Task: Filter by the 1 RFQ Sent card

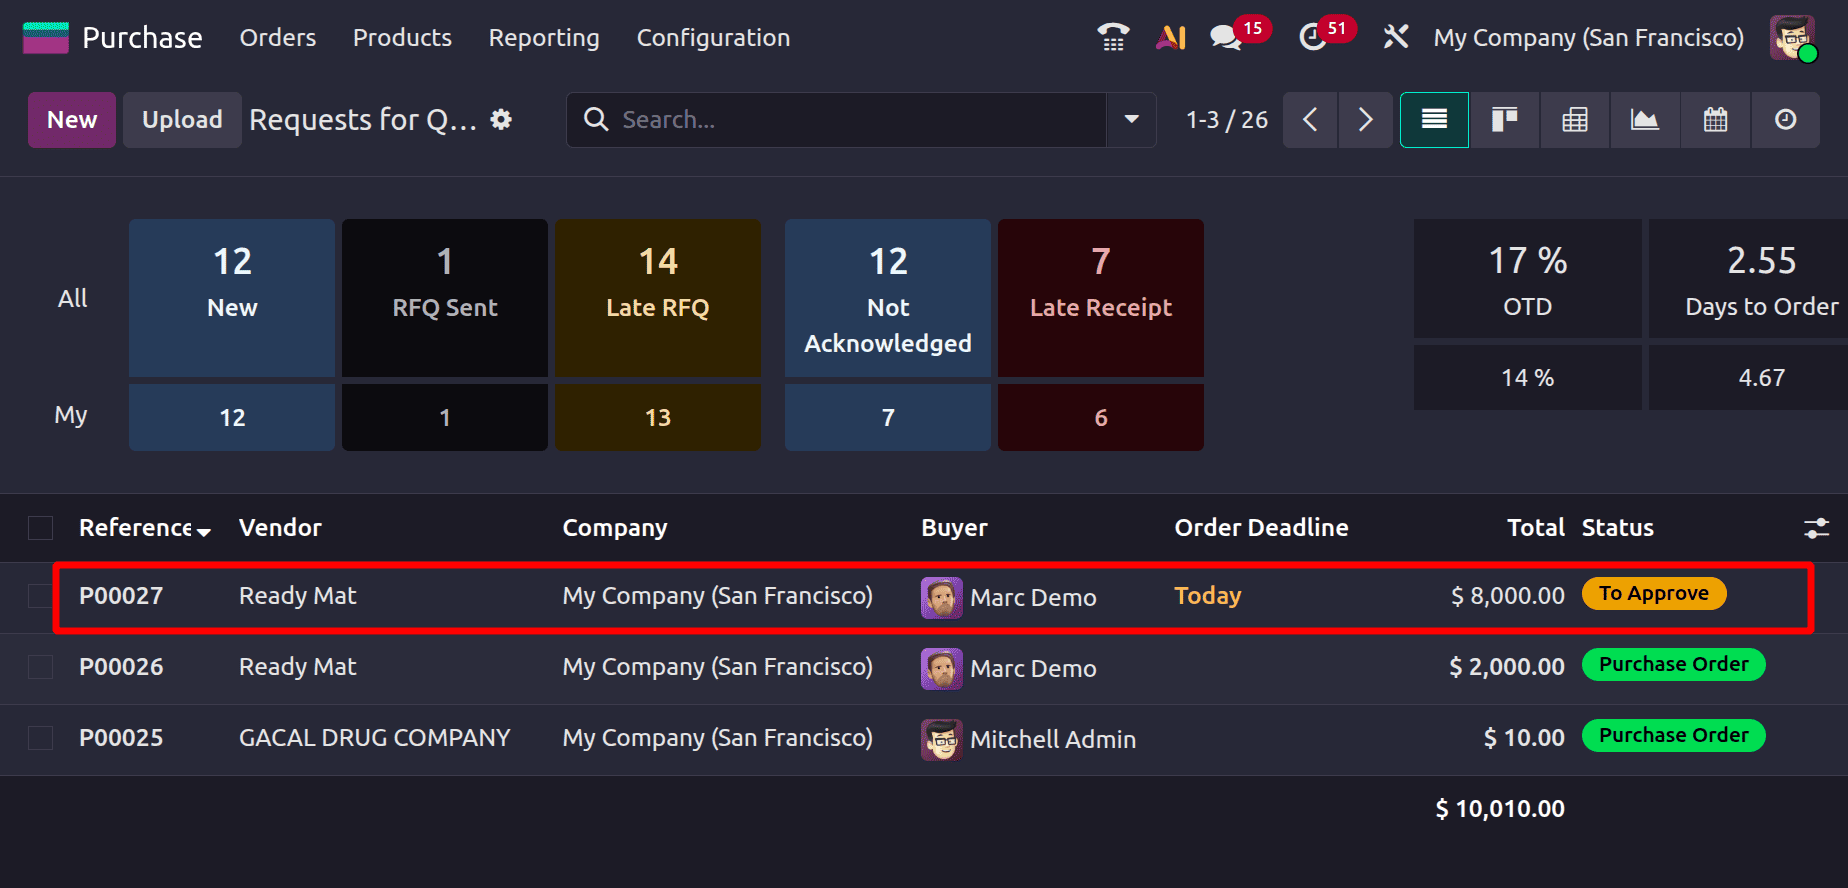Action: (x=445, y=298)
